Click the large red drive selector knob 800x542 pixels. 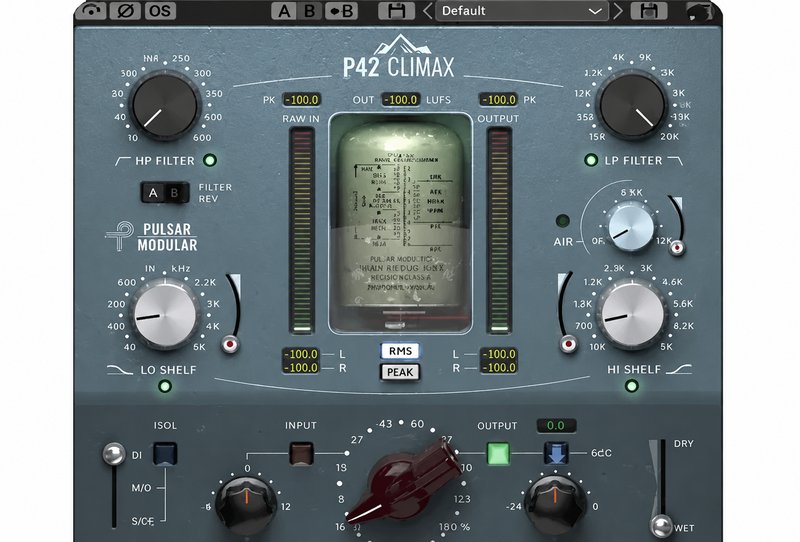(406, 482)
